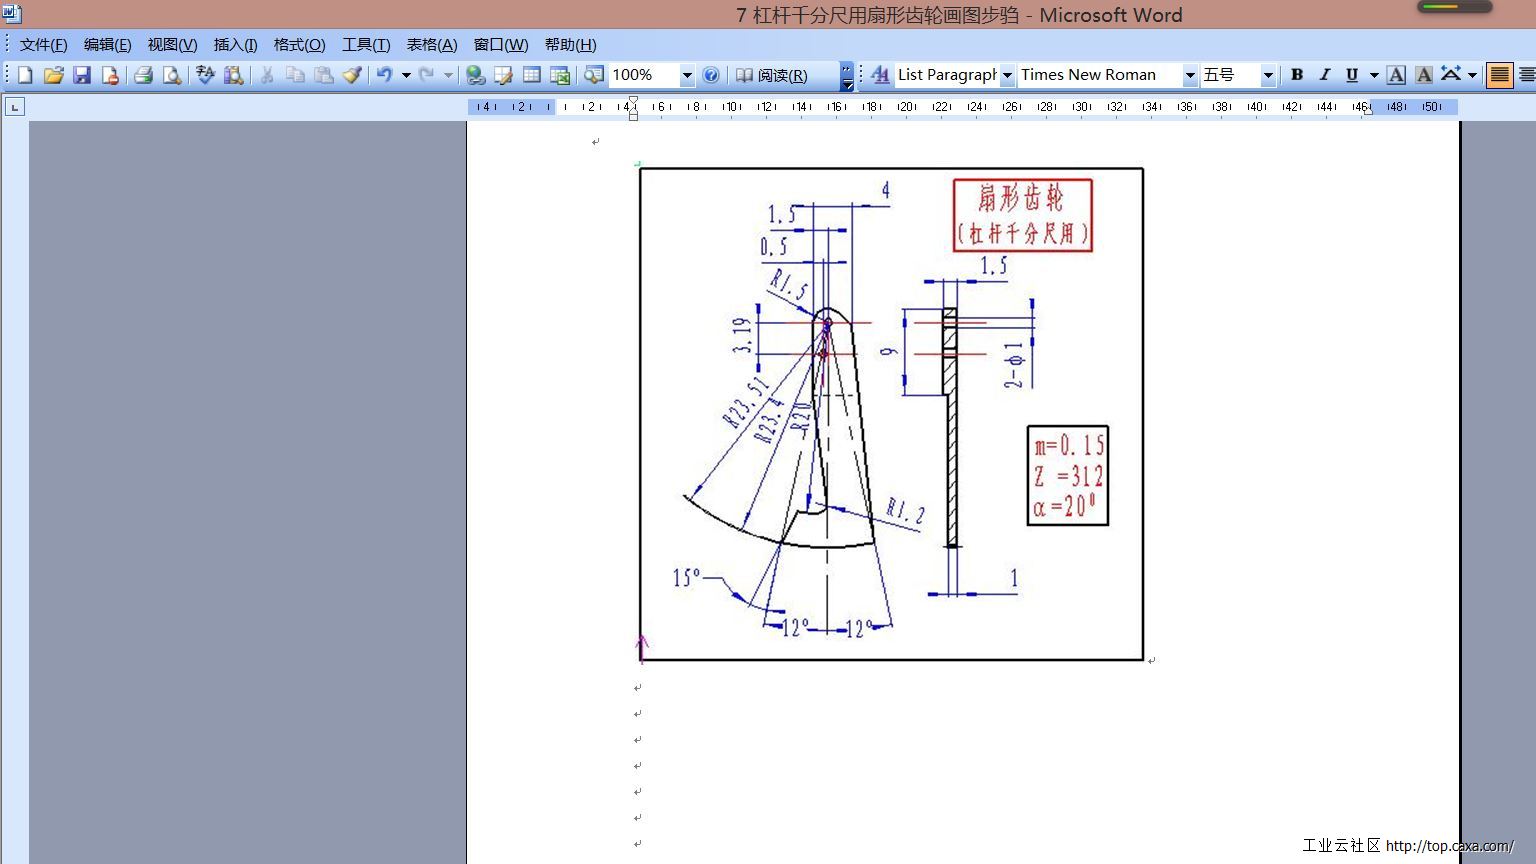
Task: Click the character scaling icon
Action: click(x=1451, y=75)
